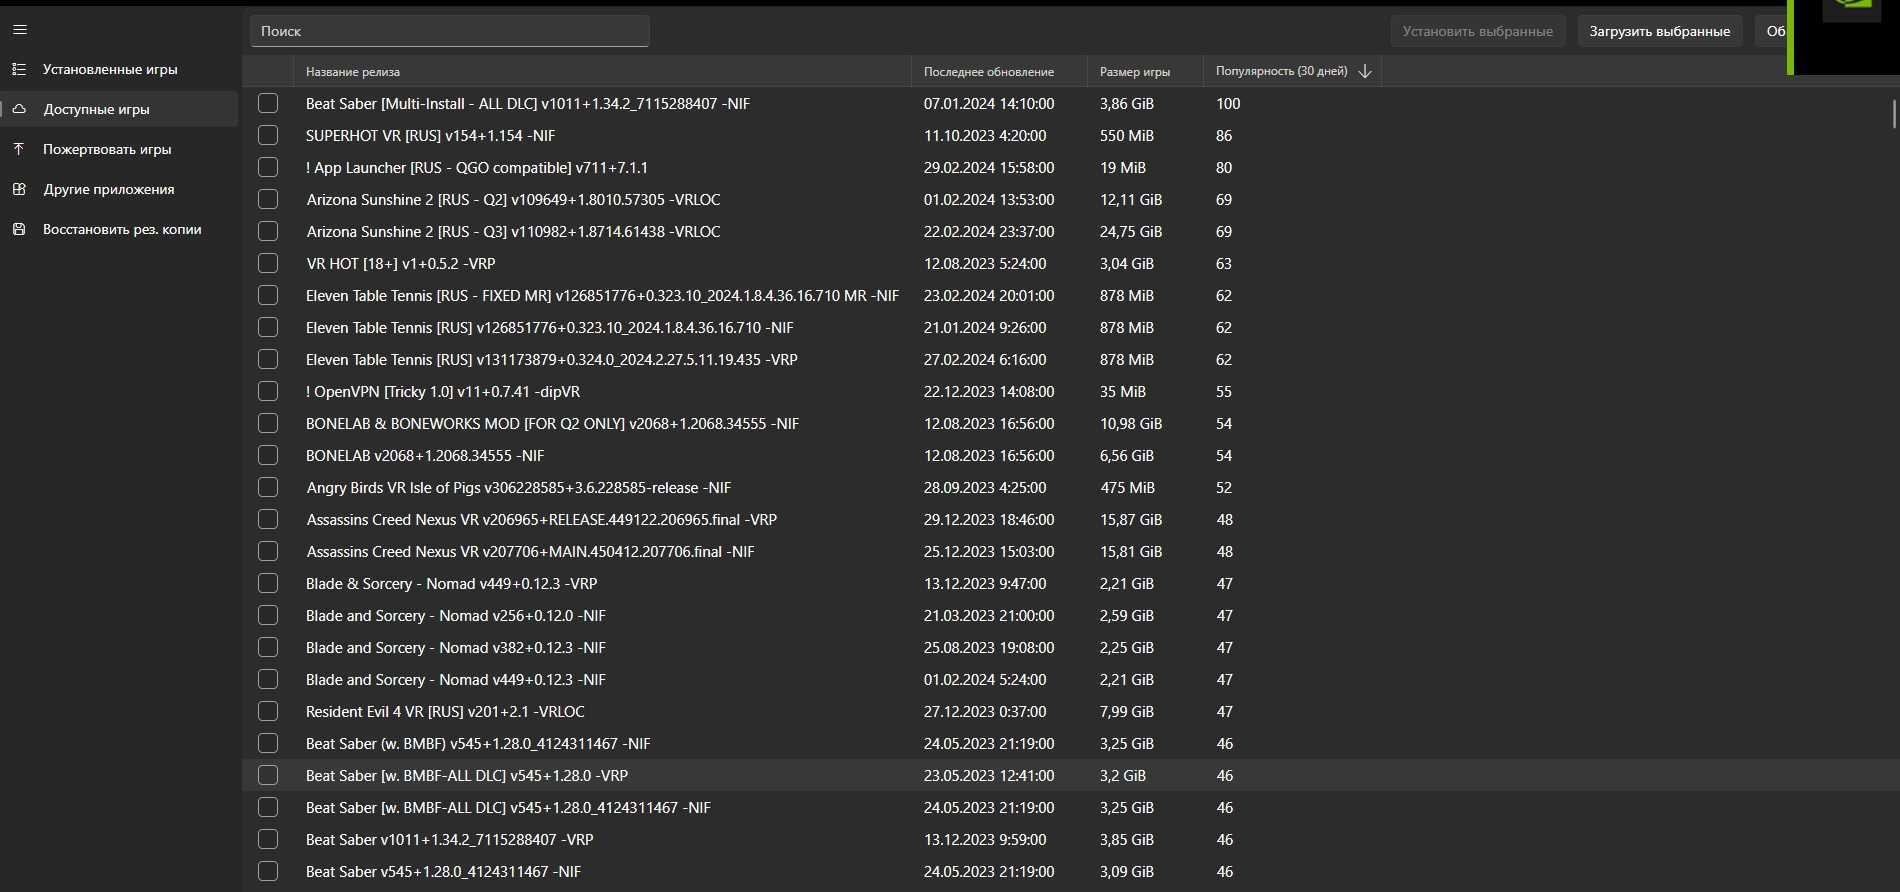1900x892 pixels.
Task: Select Eleven Table Tennis [RUS] v131173879 -VRP title
Action: coord(552,359)
